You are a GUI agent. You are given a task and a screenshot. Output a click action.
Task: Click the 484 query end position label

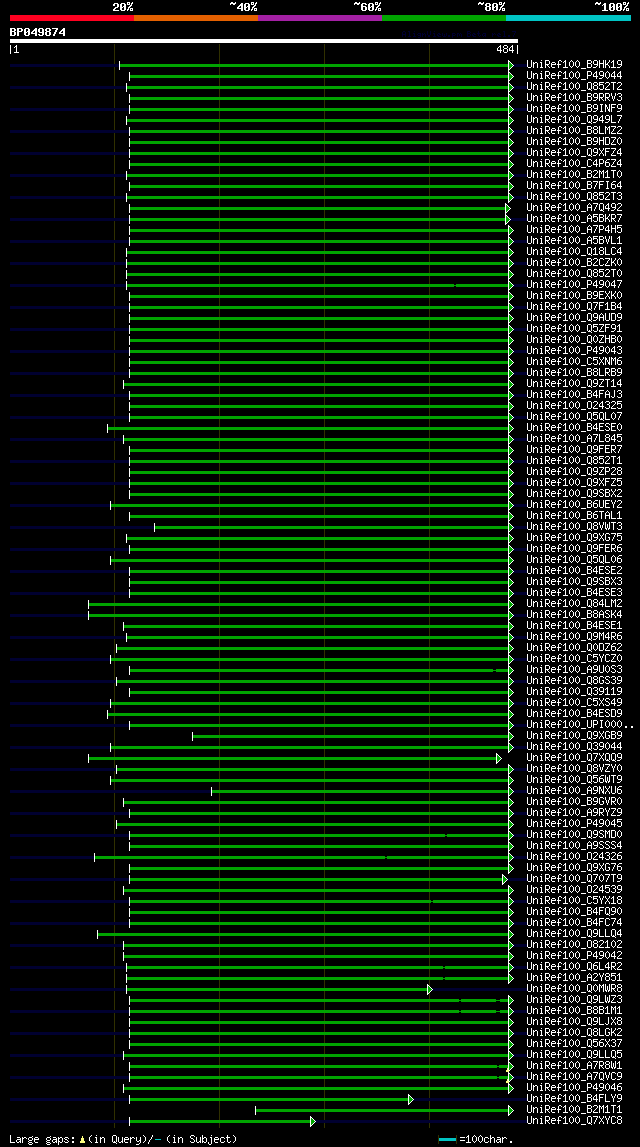pyautogui.click(x=505, y=49)
